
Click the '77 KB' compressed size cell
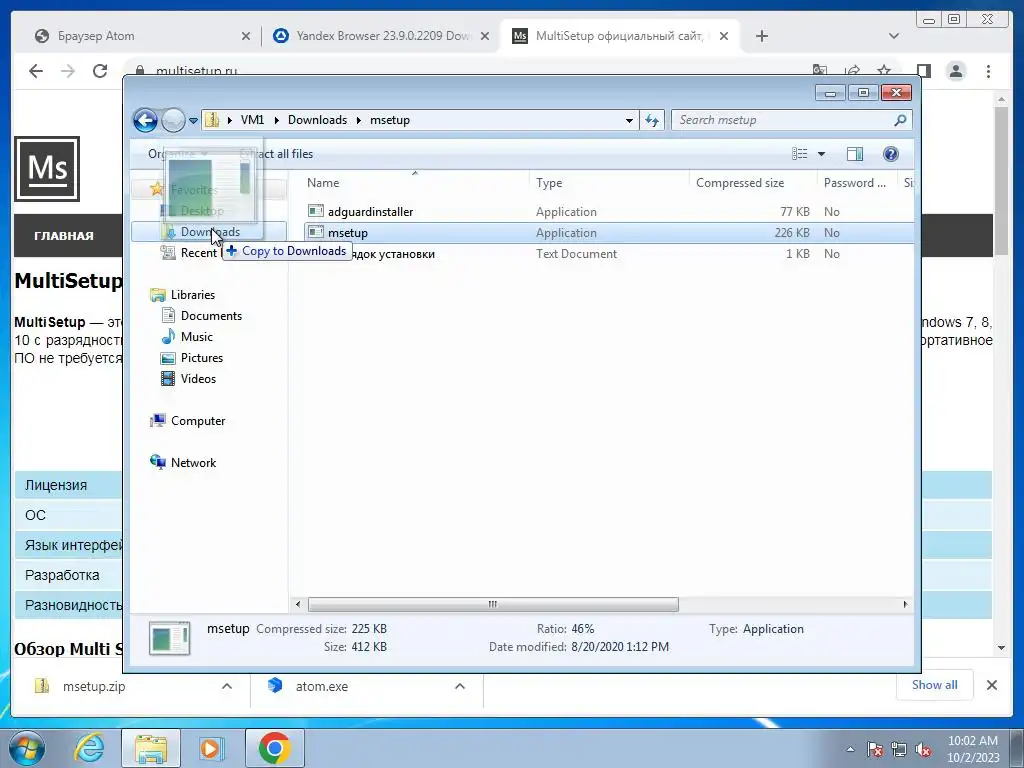pos(795,212)
